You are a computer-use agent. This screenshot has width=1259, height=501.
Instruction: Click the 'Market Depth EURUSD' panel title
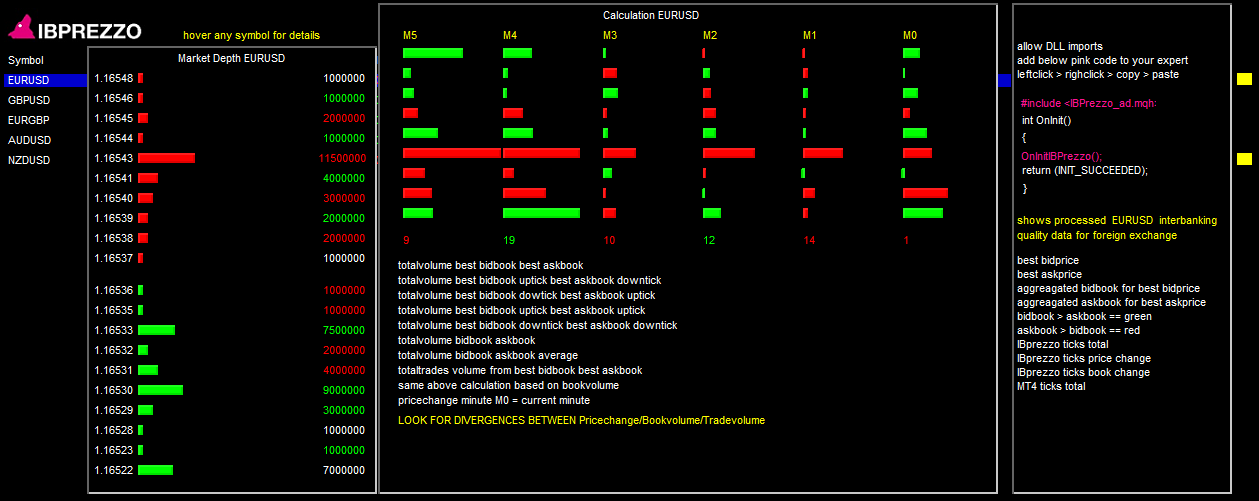pos(231,58)
